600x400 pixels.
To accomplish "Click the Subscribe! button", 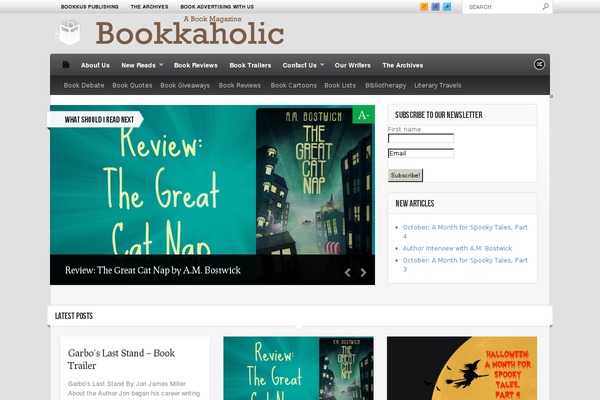I will click(x=405, y=175).
